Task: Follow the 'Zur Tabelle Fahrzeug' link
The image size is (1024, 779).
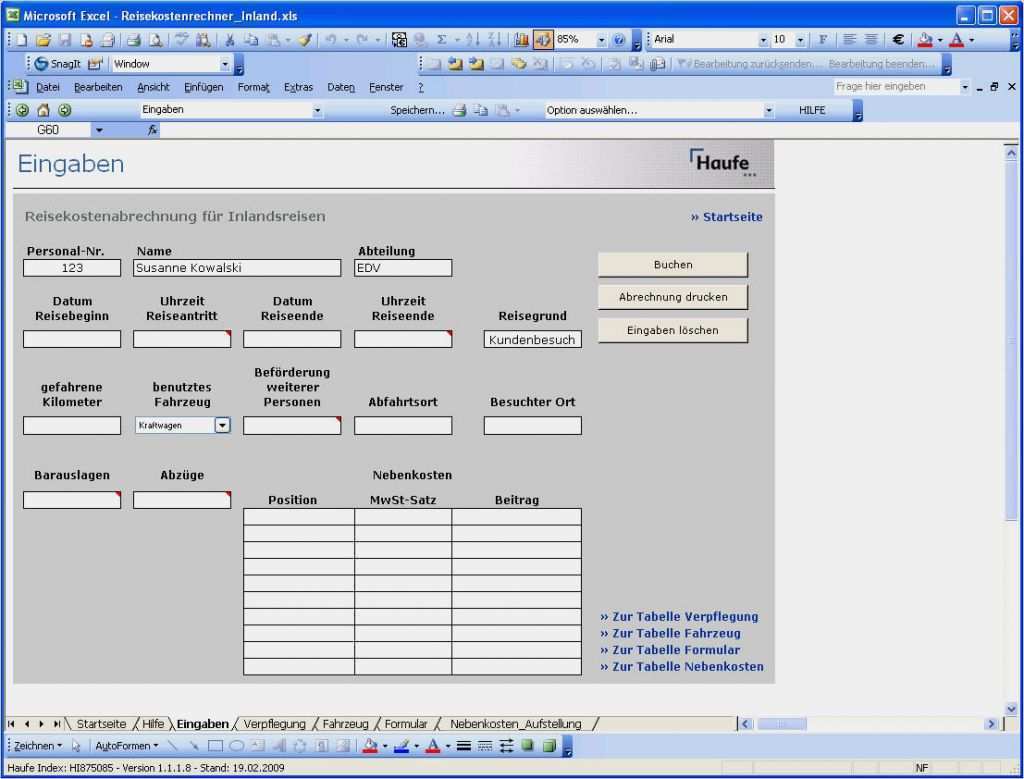Action: point(676,633)
